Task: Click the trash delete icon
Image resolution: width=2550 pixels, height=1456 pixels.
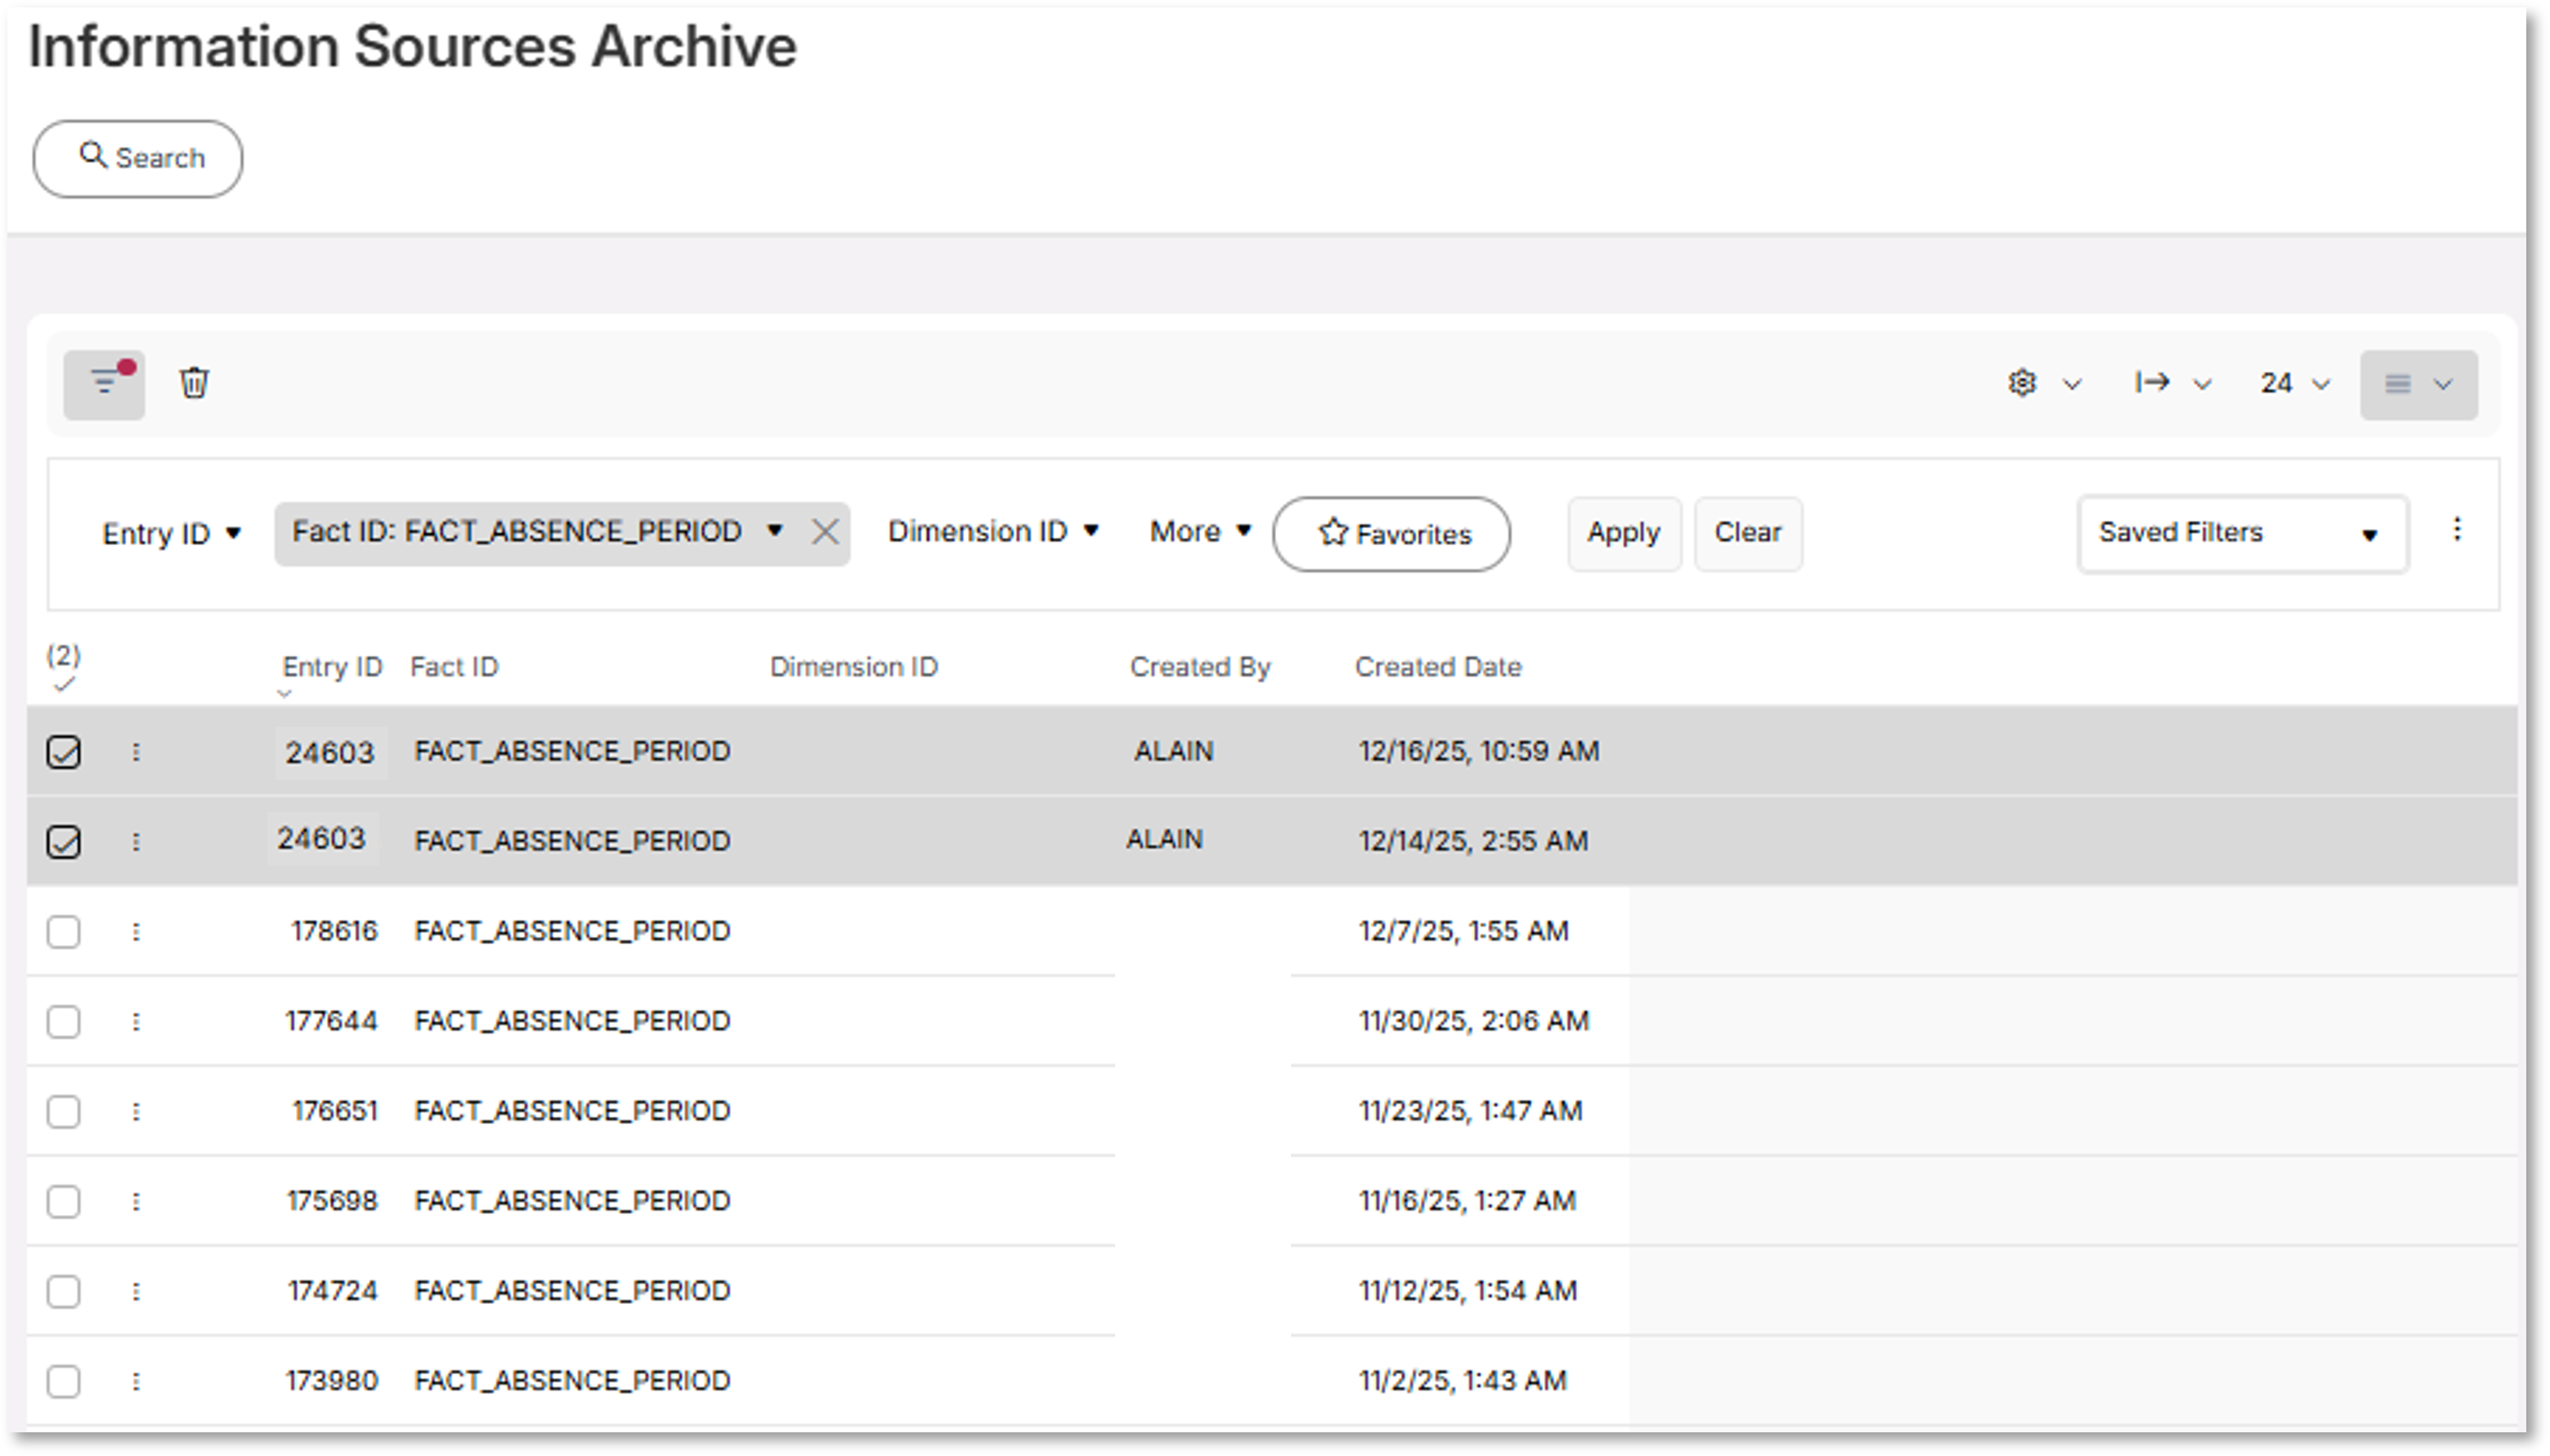Action: click(x=194, y=383)
